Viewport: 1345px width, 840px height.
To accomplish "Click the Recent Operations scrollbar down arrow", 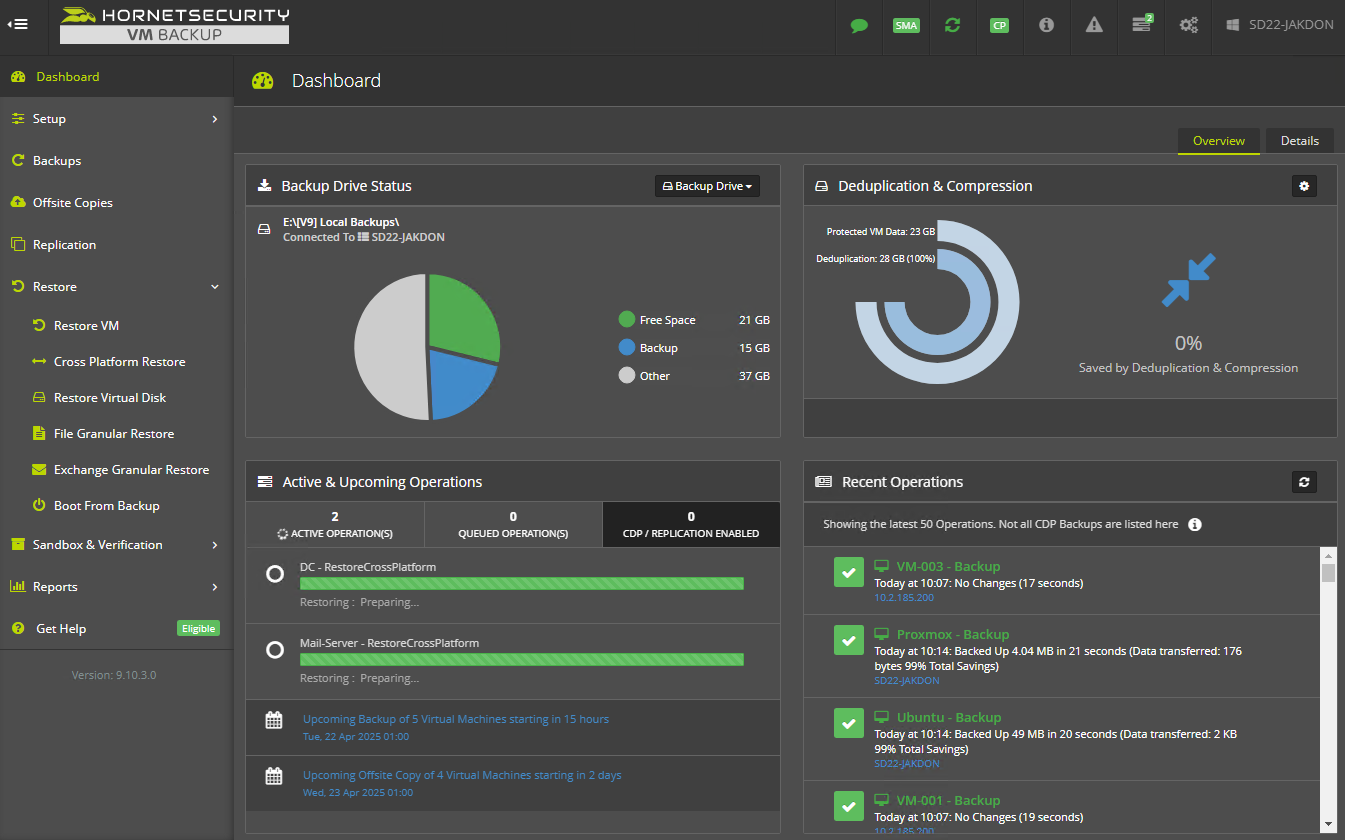I will (x=1328, y=825).
